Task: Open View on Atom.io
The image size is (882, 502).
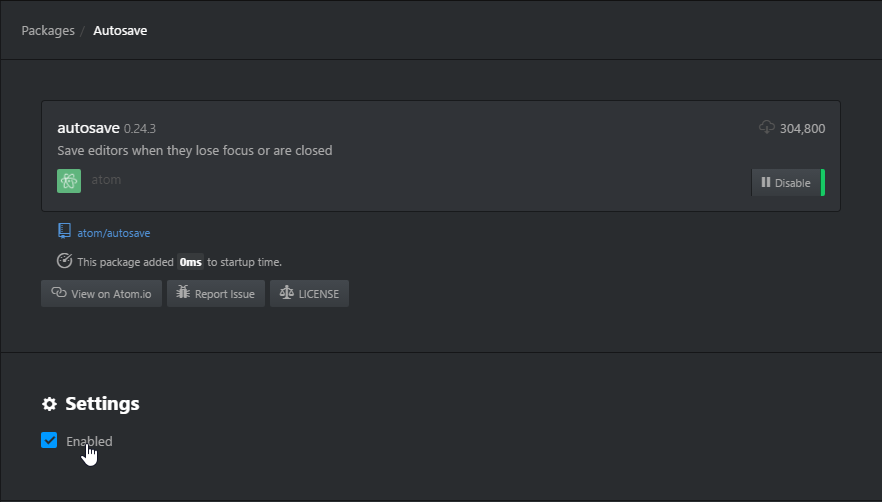Action: pos(101,293)
